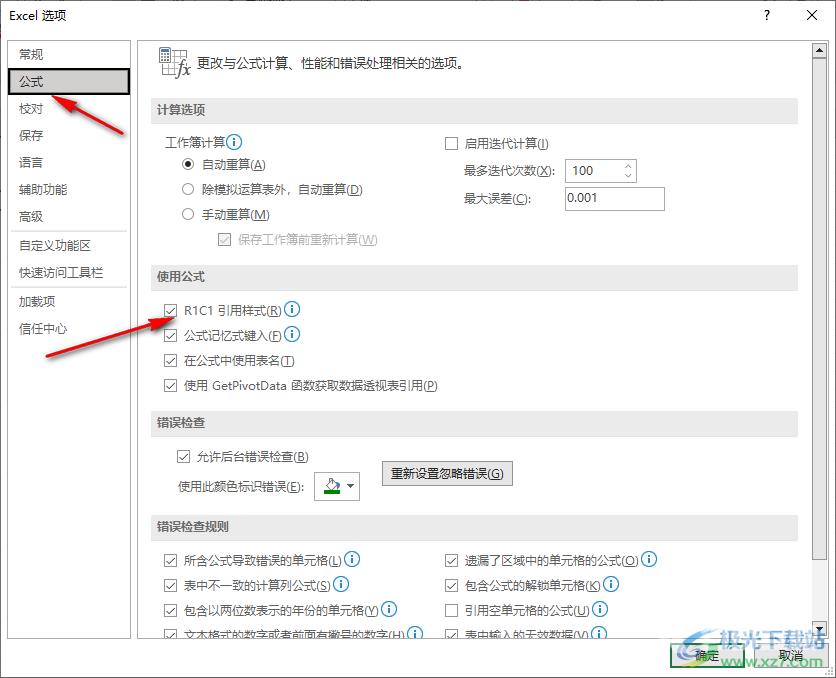Screen dimensions: 836x678
Task: Open the 常规 category
Action: pos(69,54)
